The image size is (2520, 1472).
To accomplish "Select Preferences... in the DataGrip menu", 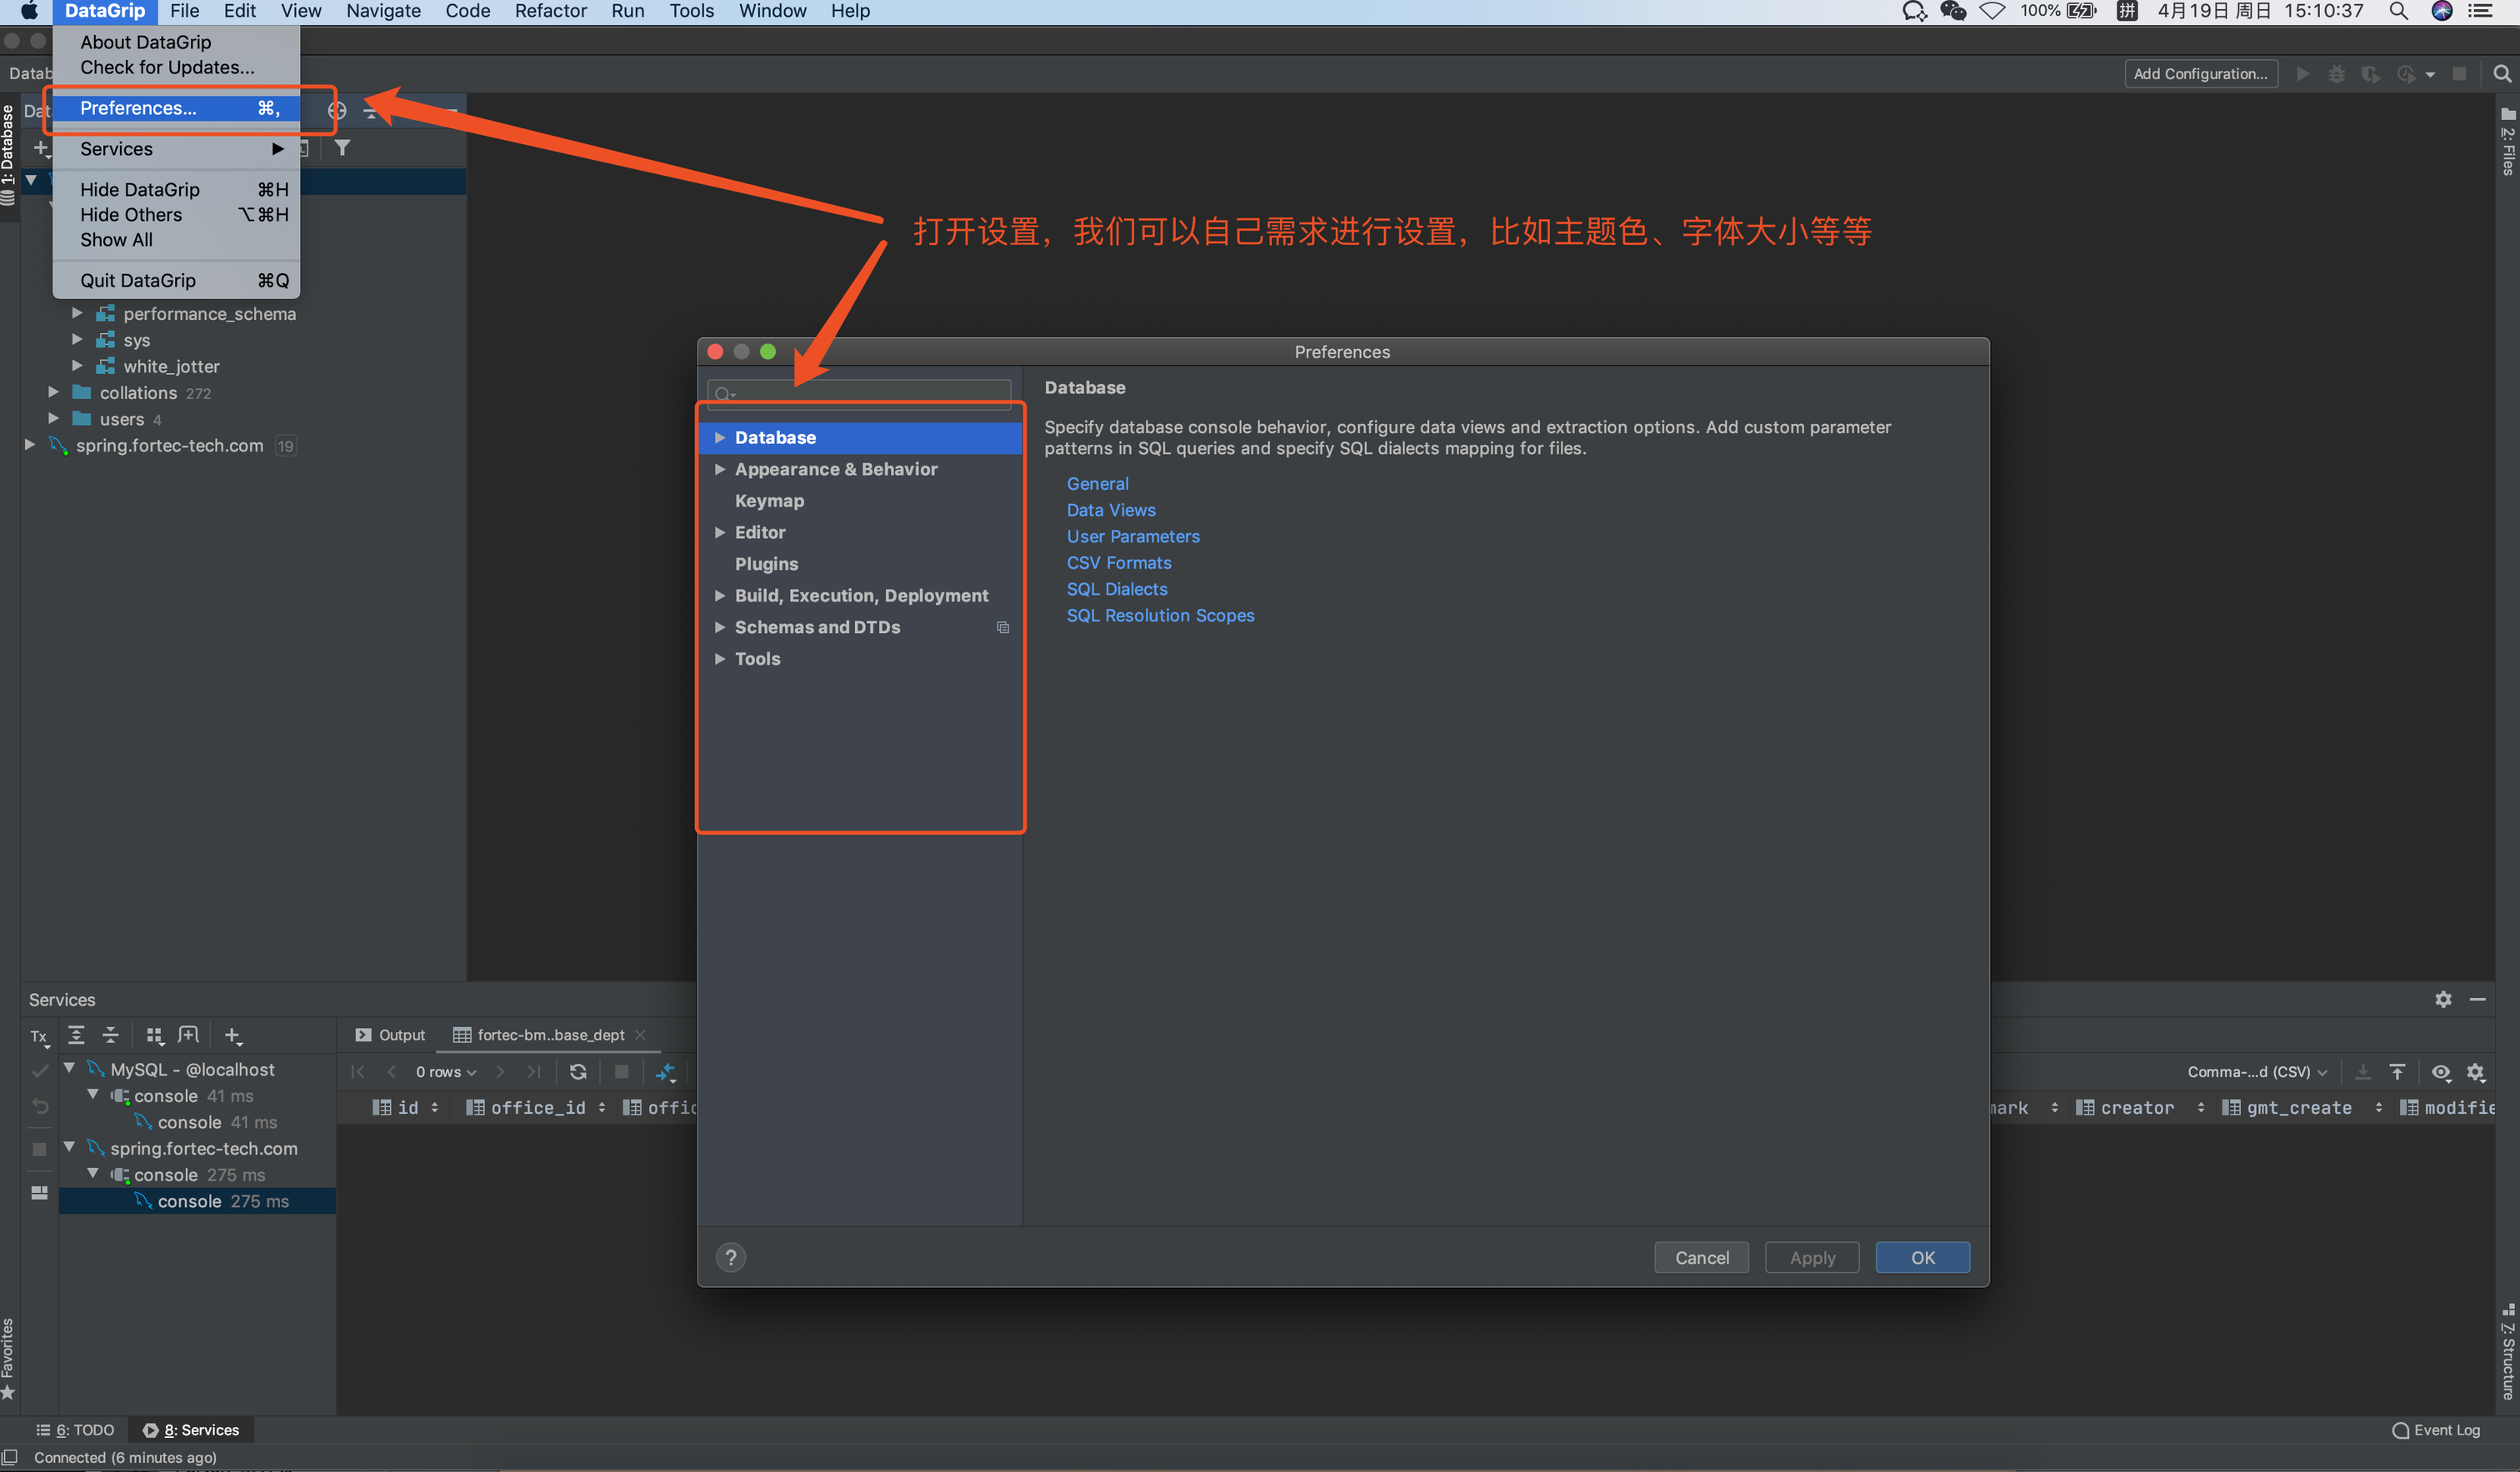I will [176, 108].
